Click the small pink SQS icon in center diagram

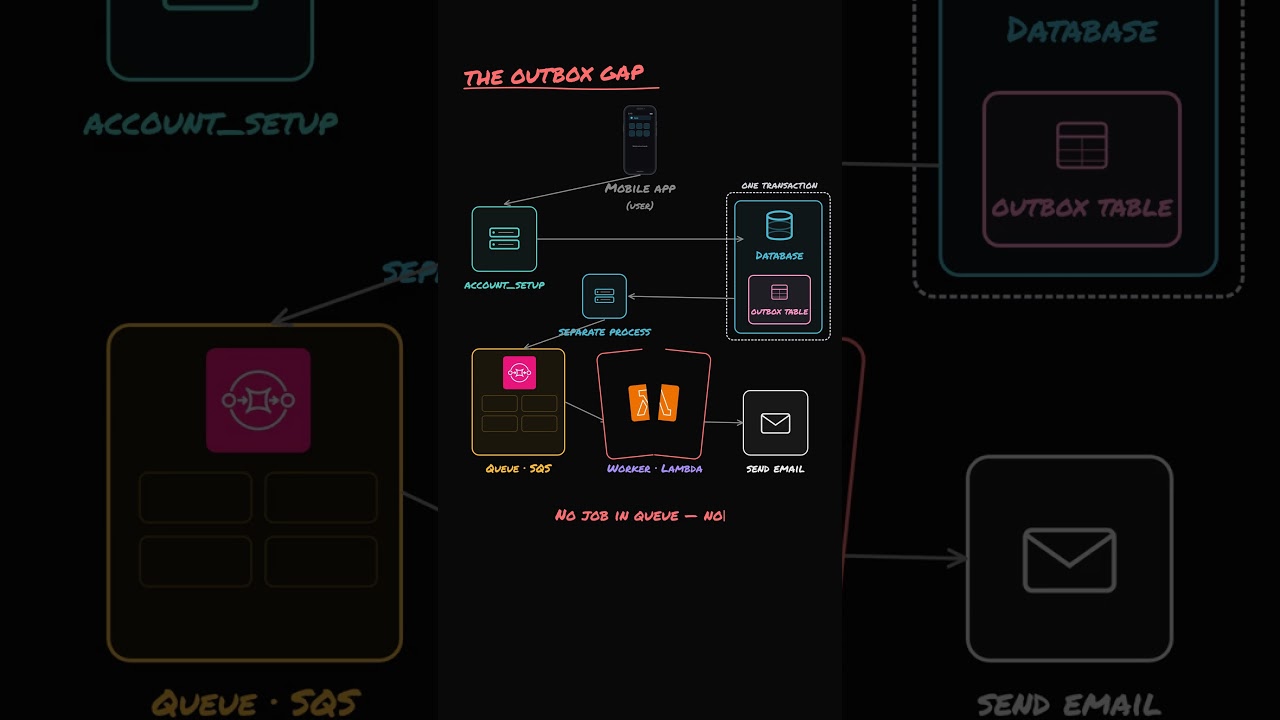click(519, 373)
